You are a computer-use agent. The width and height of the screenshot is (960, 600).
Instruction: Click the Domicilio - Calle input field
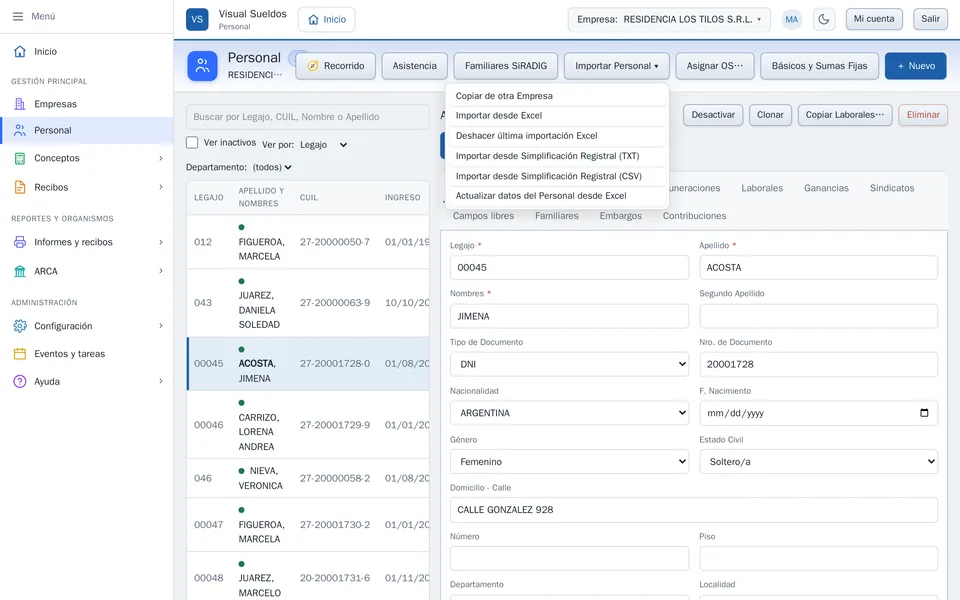coord(694,510)
